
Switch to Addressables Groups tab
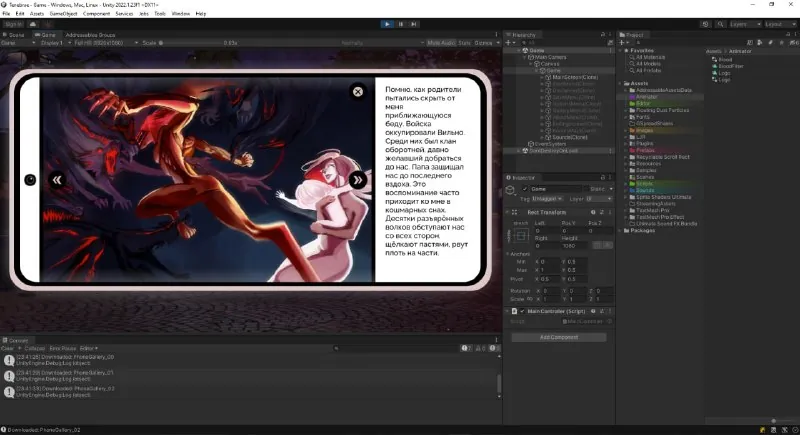coord(90,35)
